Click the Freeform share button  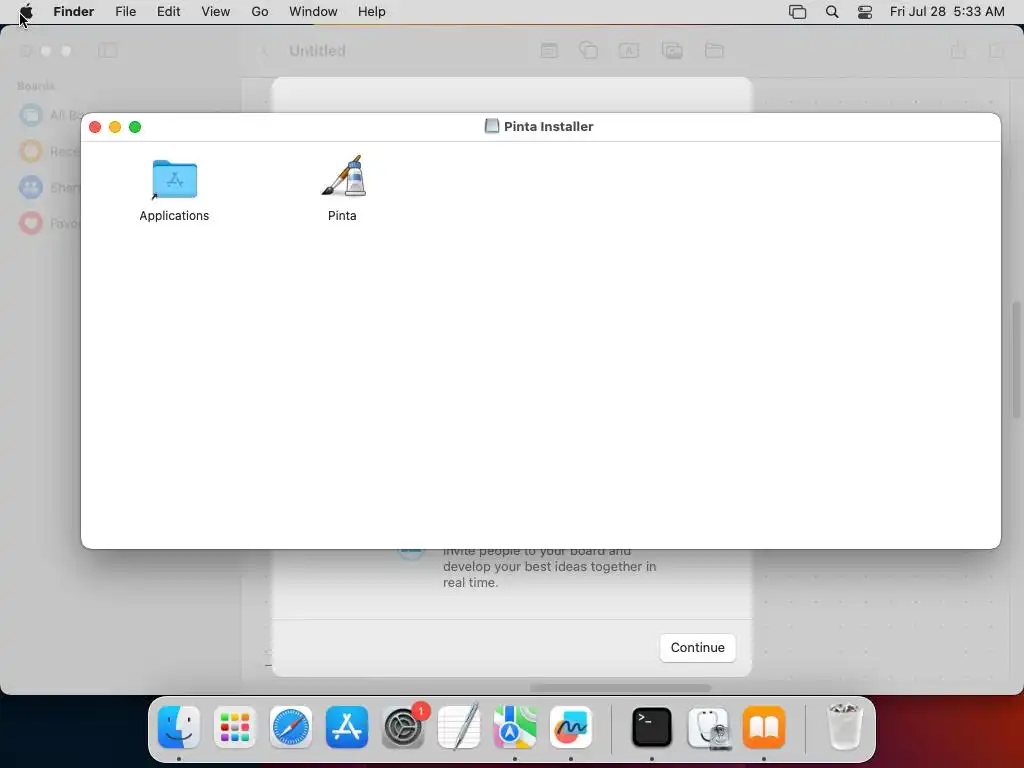(958, 50)
